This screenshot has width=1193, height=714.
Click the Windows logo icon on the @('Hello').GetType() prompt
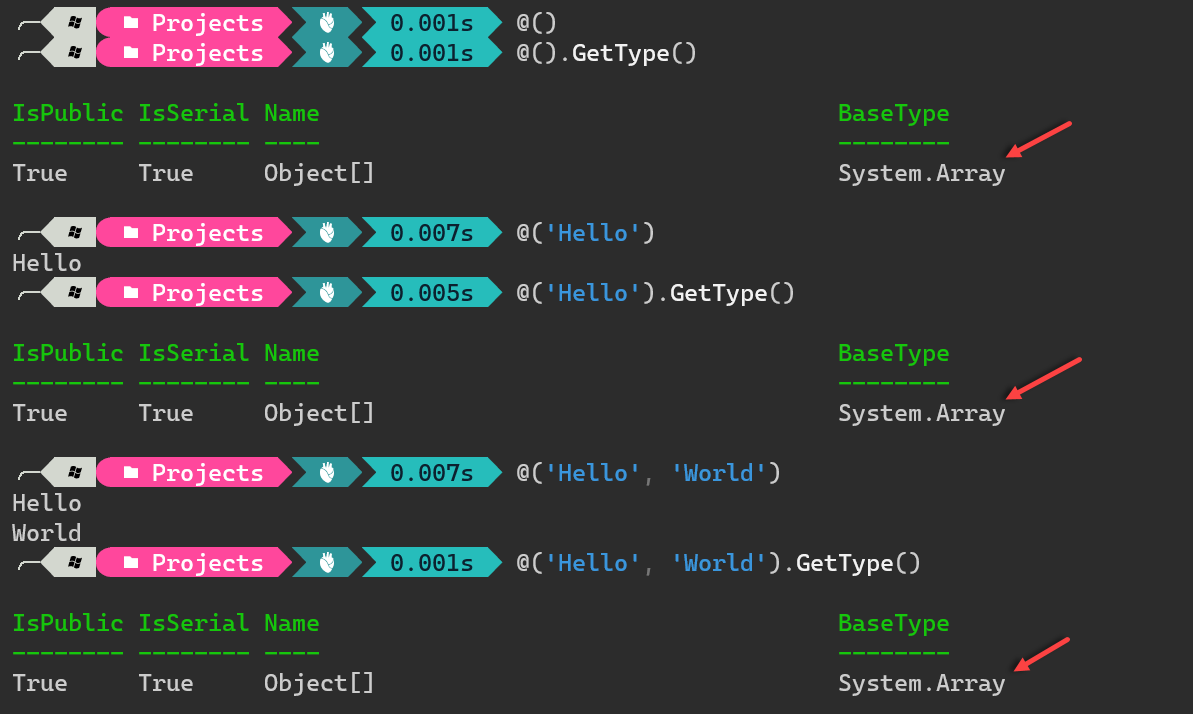click(x=75, y=292)
